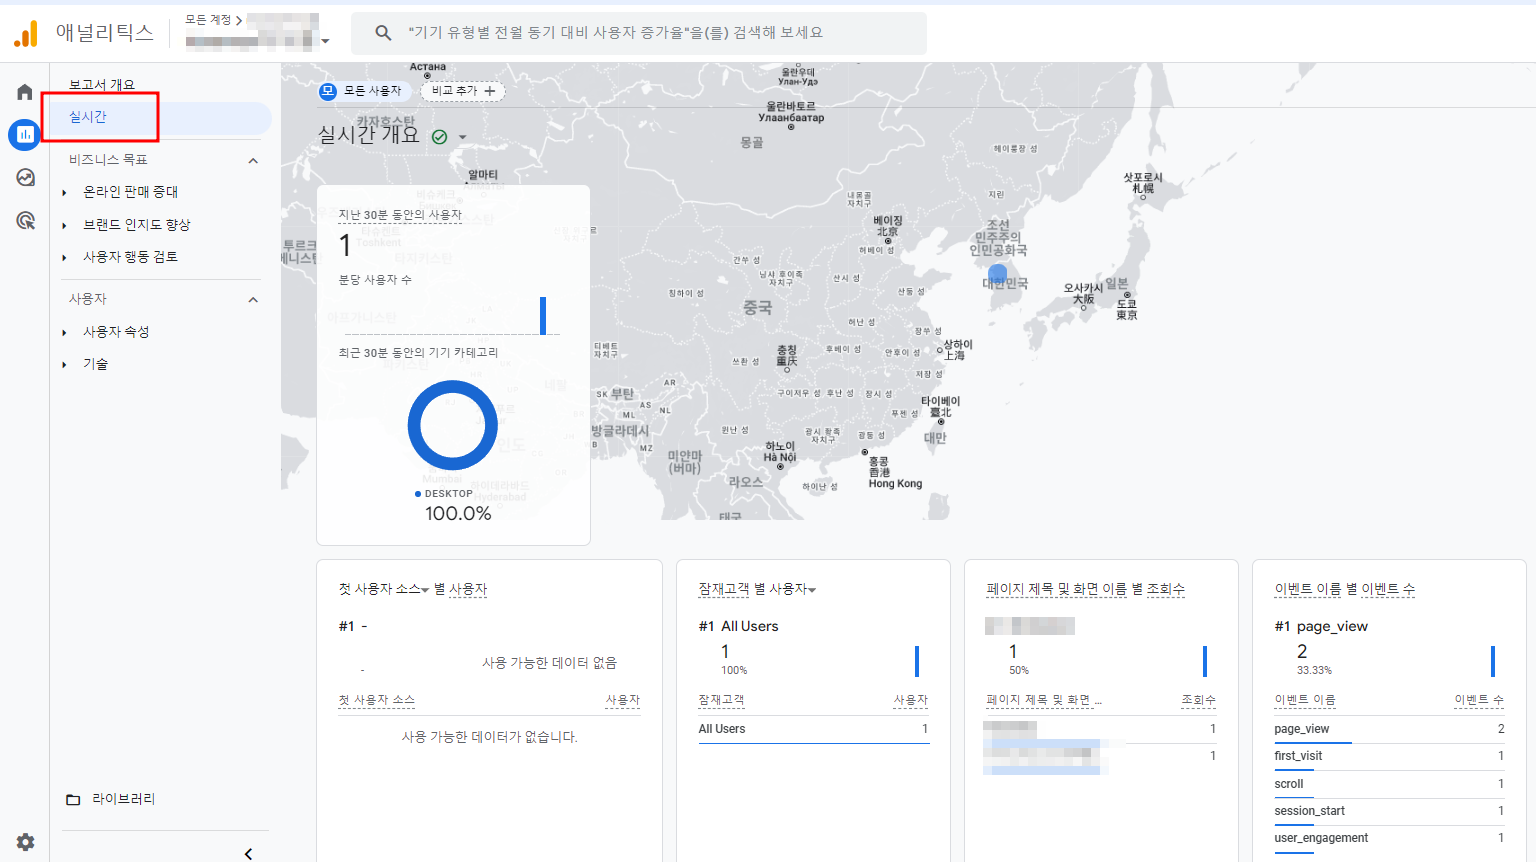Screen dimensions: 1536x862
Task: Select the highlighted Reports bar-chart icon
Action: (23, 135)
